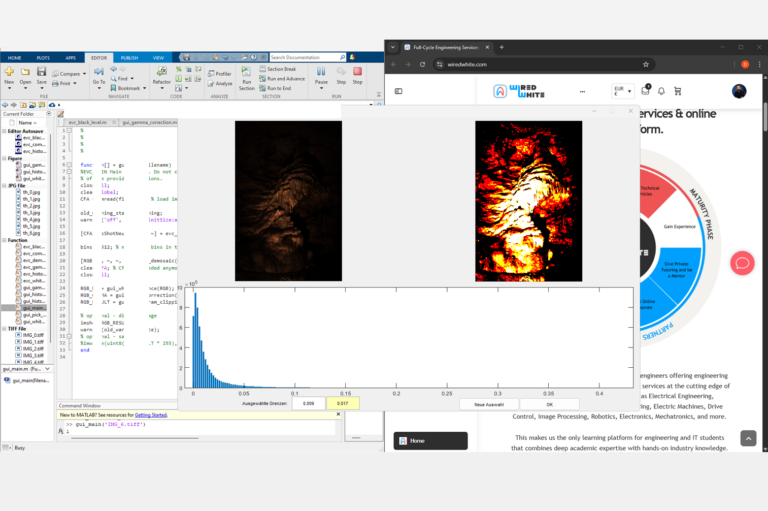Open the New dropdown arrow
768x511 pixels.
[9, 88]
